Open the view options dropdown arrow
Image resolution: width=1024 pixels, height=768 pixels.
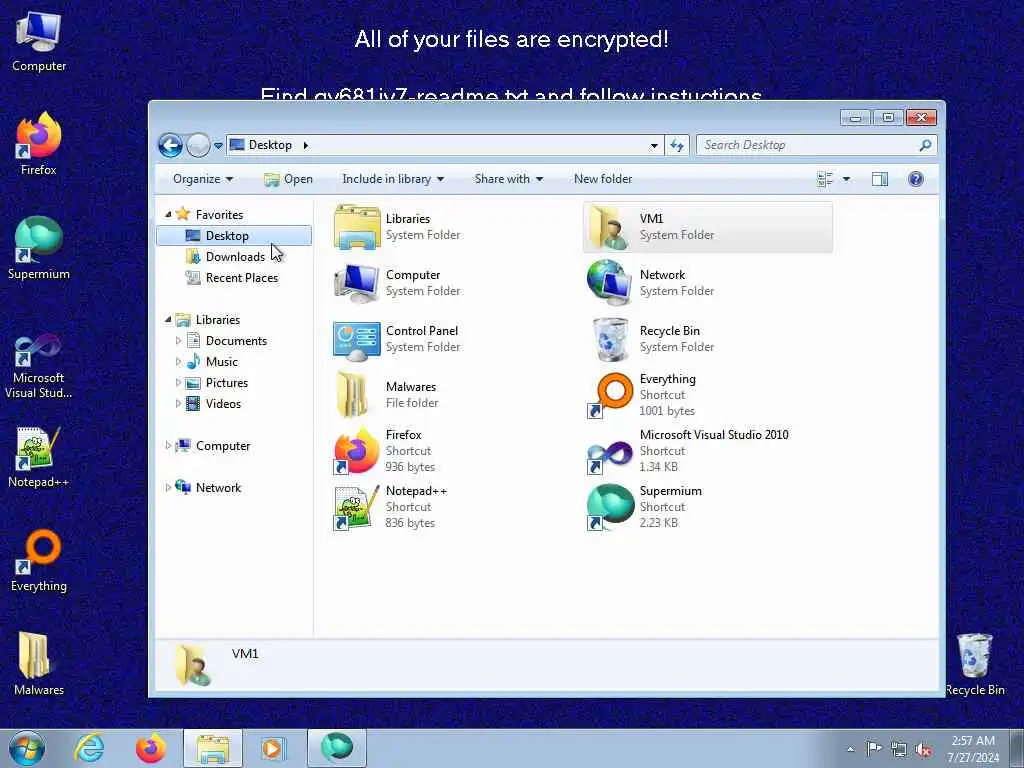point(846,179)
